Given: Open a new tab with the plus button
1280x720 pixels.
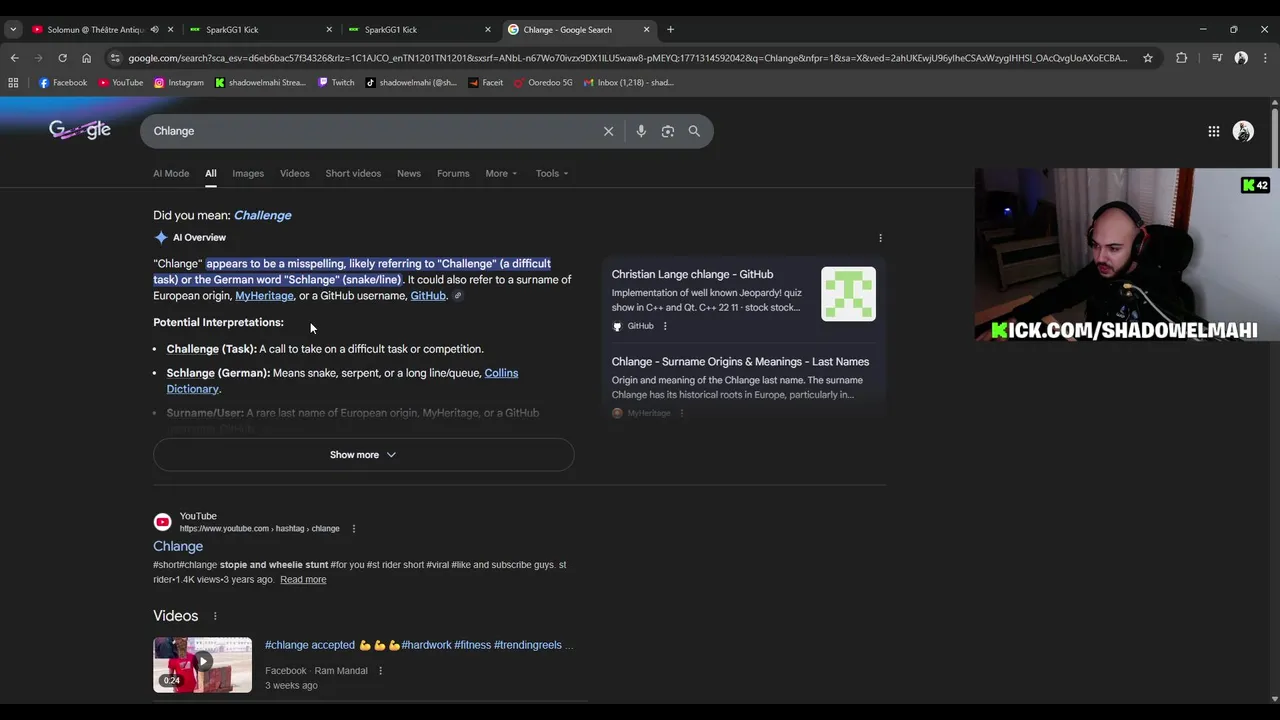Looking at the screenshot, I should pyautogui.click(x=670, y=30).
